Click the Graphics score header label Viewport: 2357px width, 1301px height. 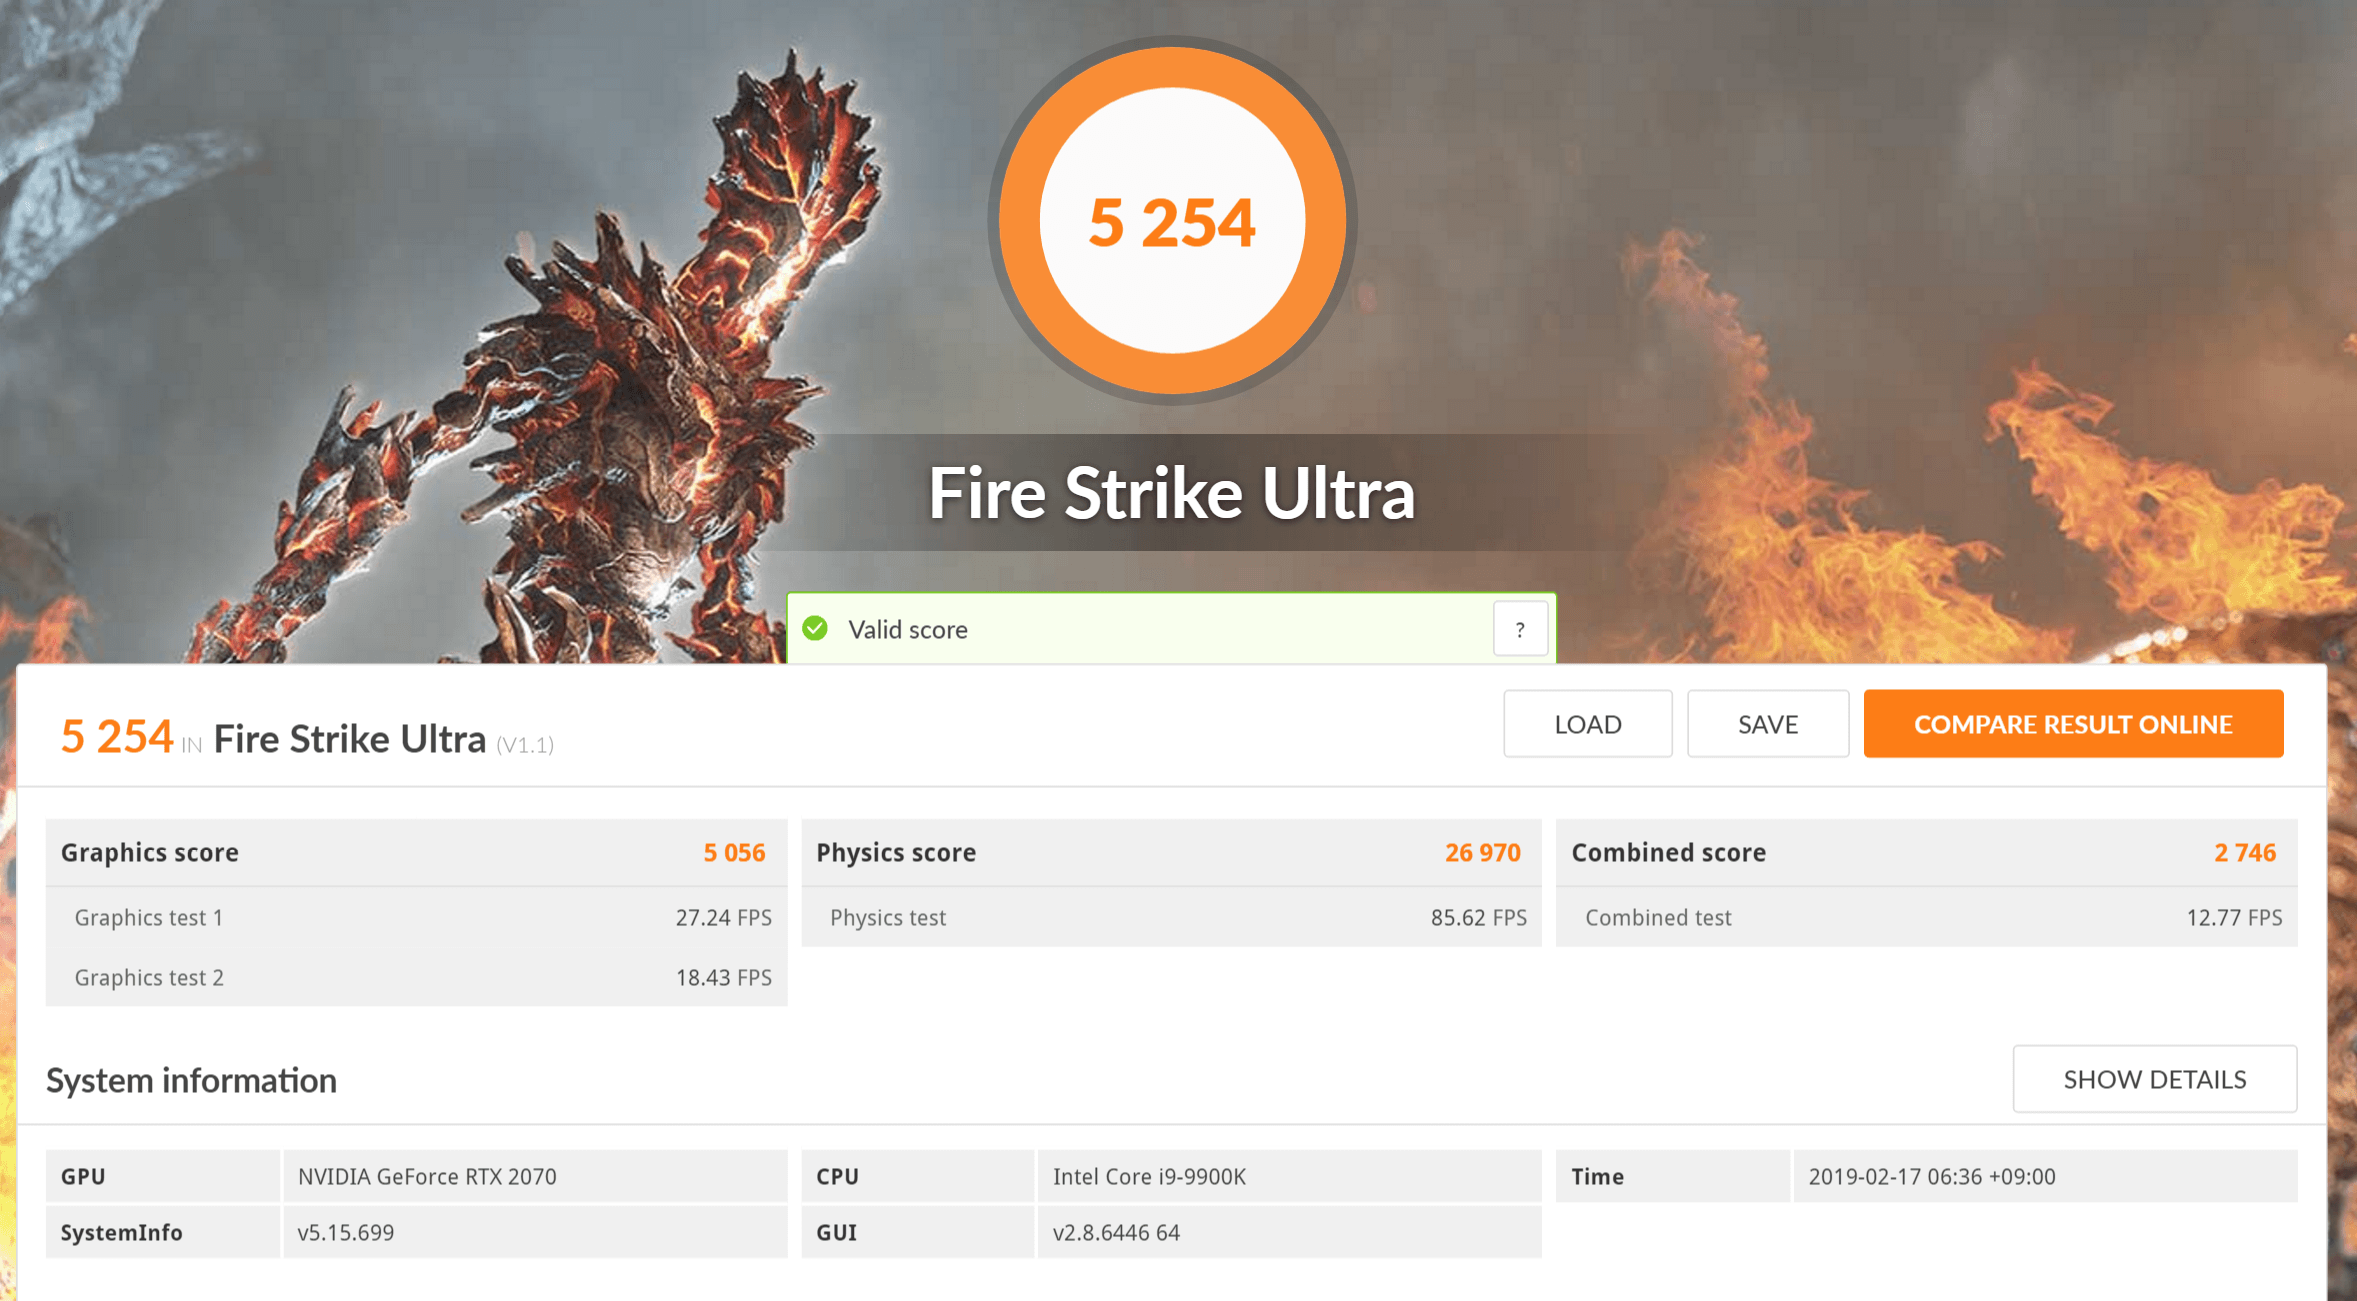click(150, 852)
